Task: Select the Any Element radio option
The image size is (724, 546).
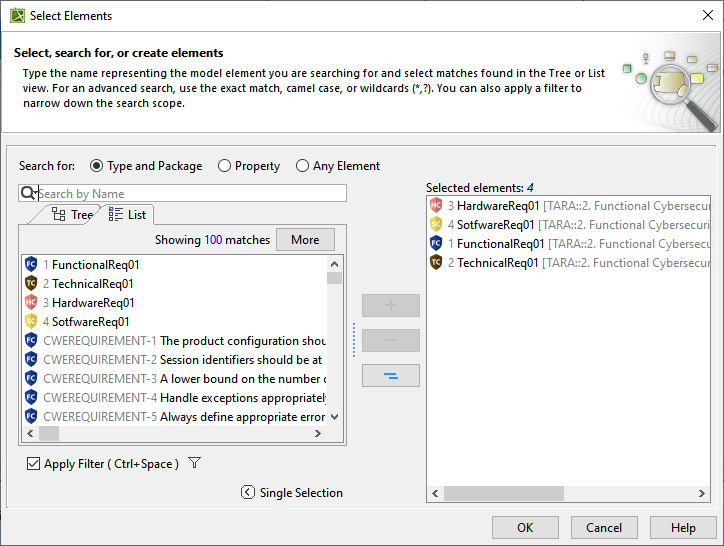Action: tap(303, 166)
